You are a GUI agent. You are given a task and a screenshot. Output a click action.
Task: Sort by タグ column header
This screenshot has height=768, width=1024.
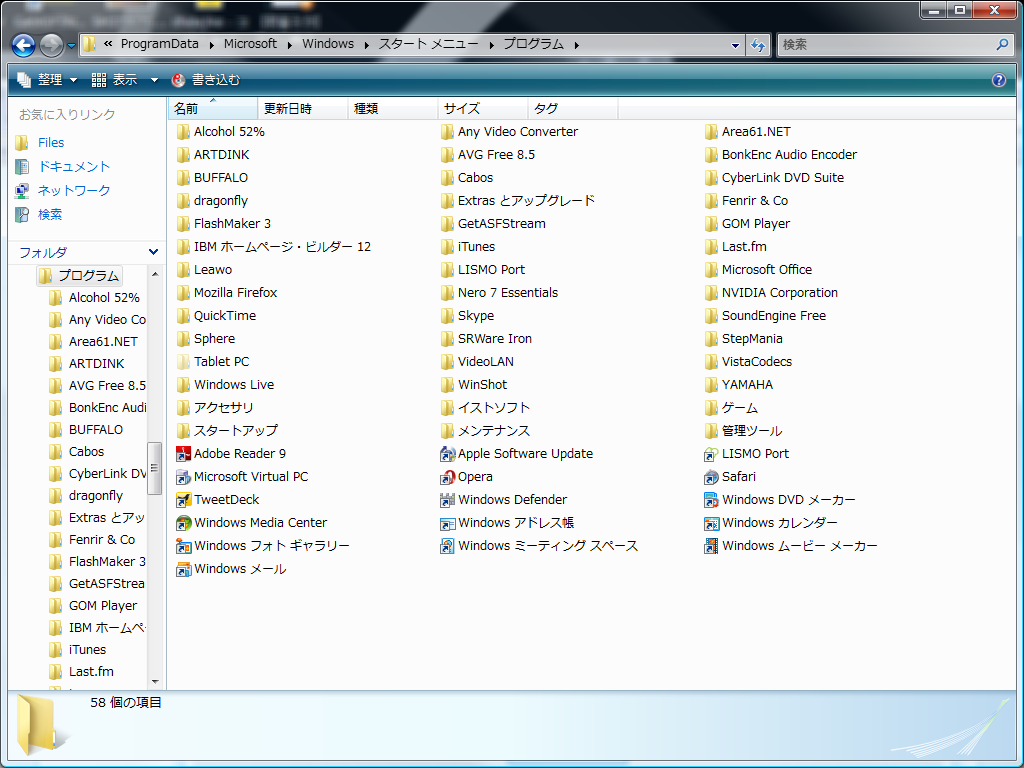pos(573,108)
